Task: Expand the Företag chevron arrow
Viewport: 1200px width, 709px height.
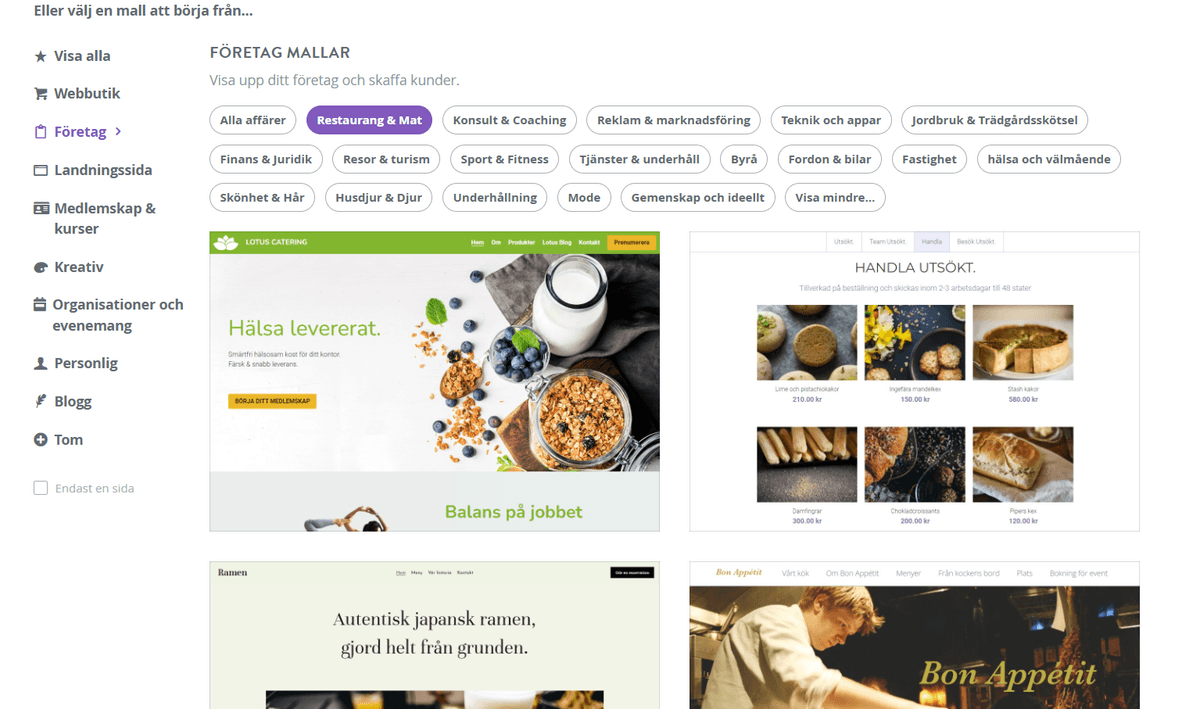Action: [118, 132]
